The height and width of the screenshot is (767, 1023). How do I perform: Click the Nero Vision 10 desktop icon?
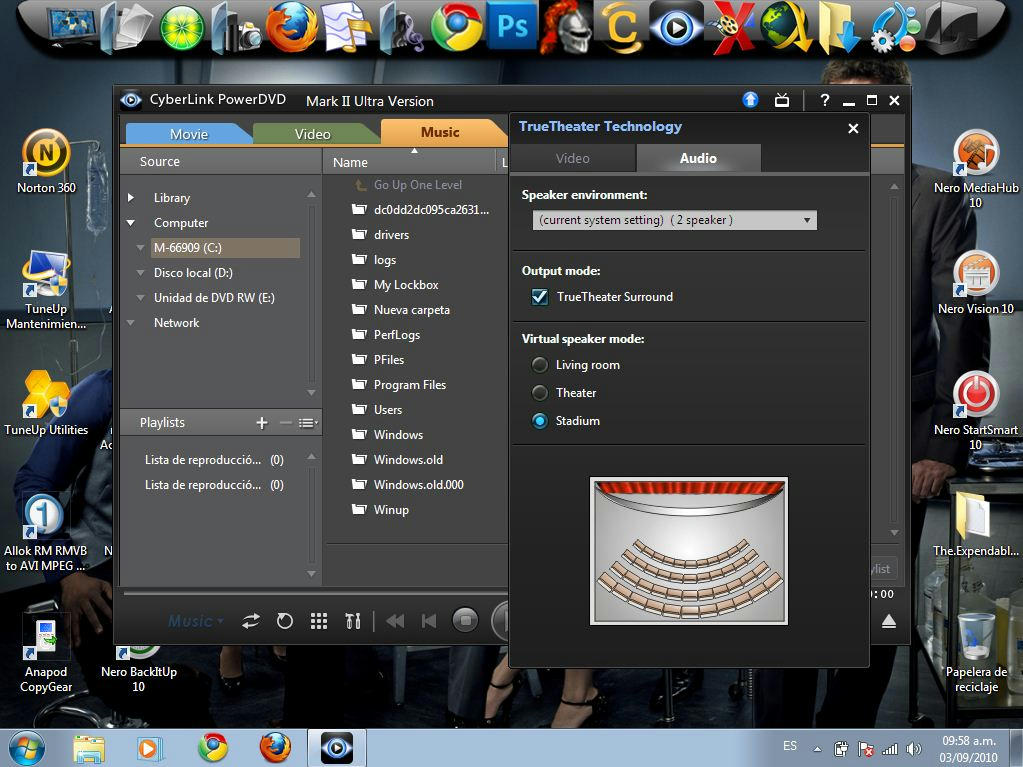pyautogui.click(x=975, y=282)
